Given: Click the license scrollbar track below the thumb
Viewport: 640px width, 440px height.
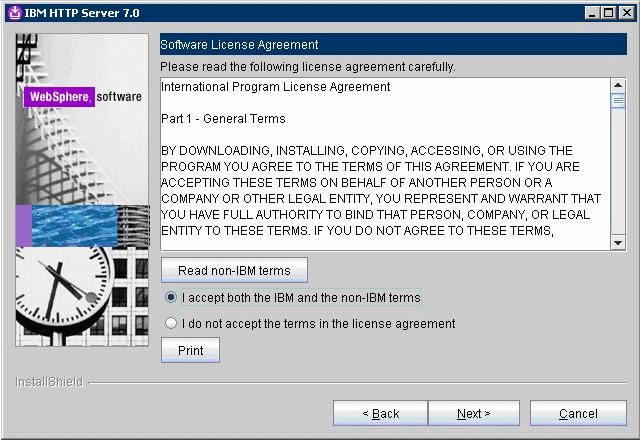Looking at the screenshot, I should (618, 172).
